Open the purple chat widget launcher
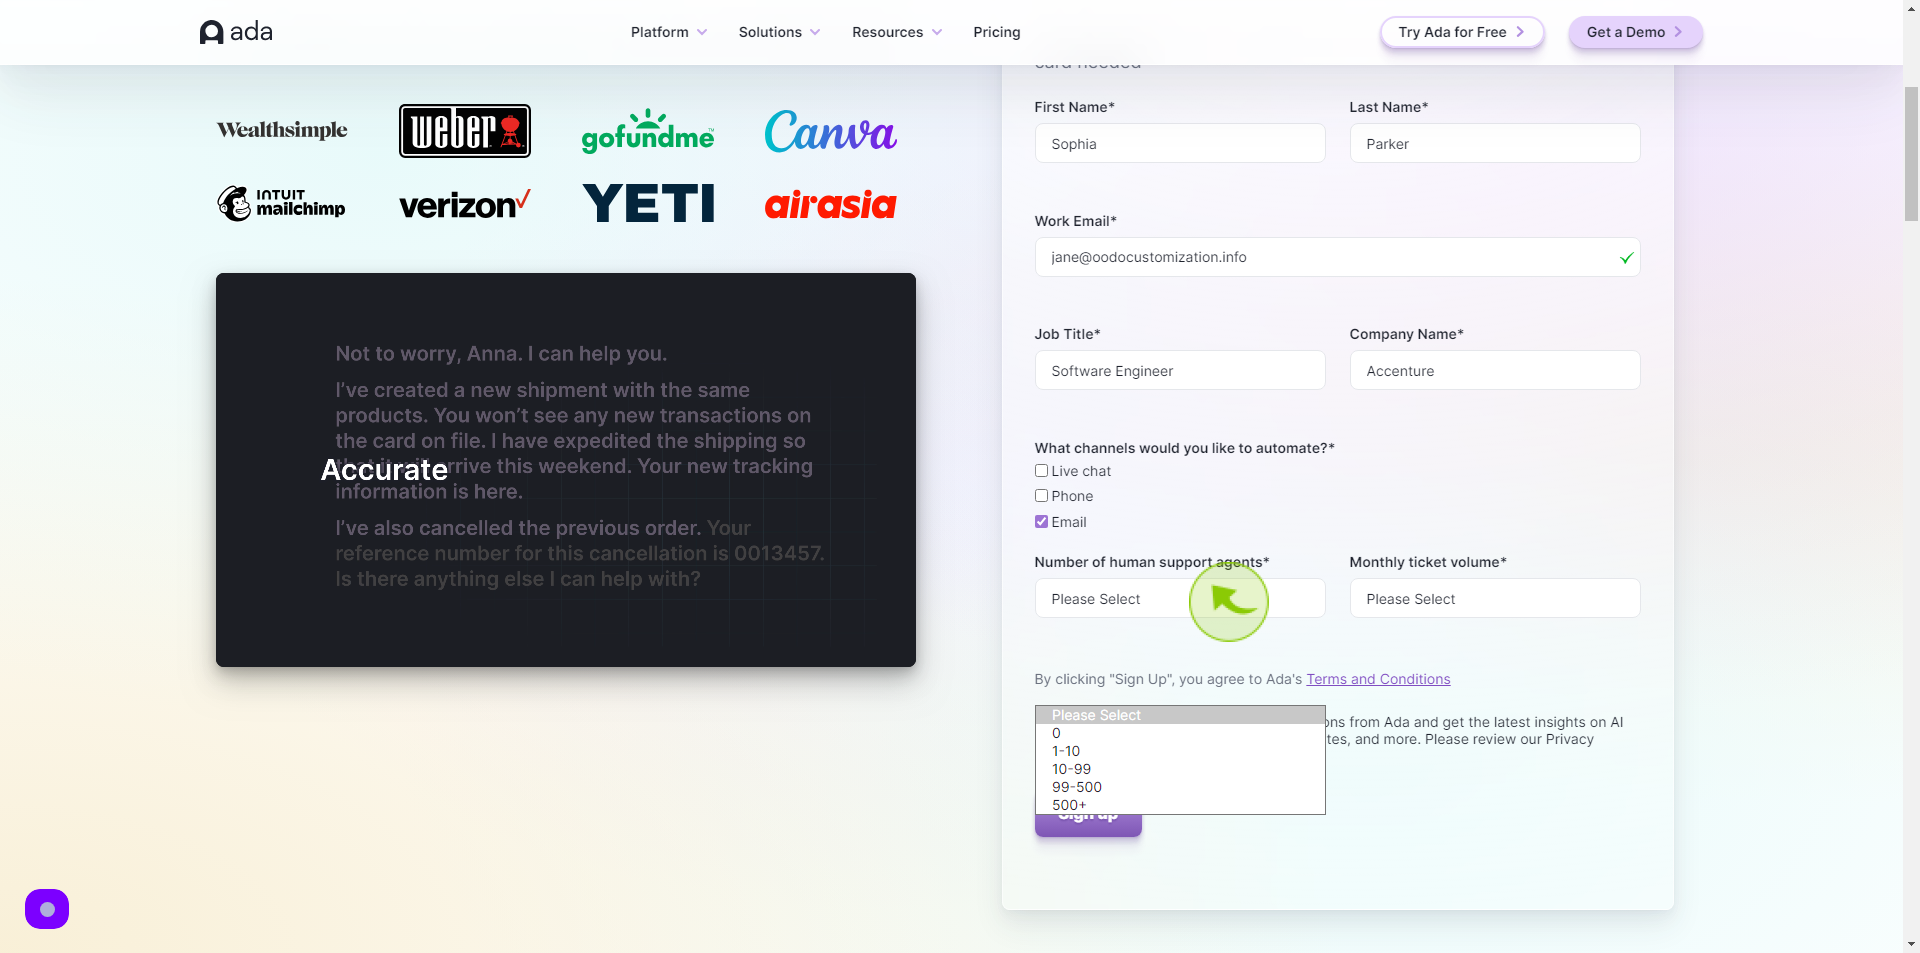This screenshot has height=953, width=1920. (47, 909)
